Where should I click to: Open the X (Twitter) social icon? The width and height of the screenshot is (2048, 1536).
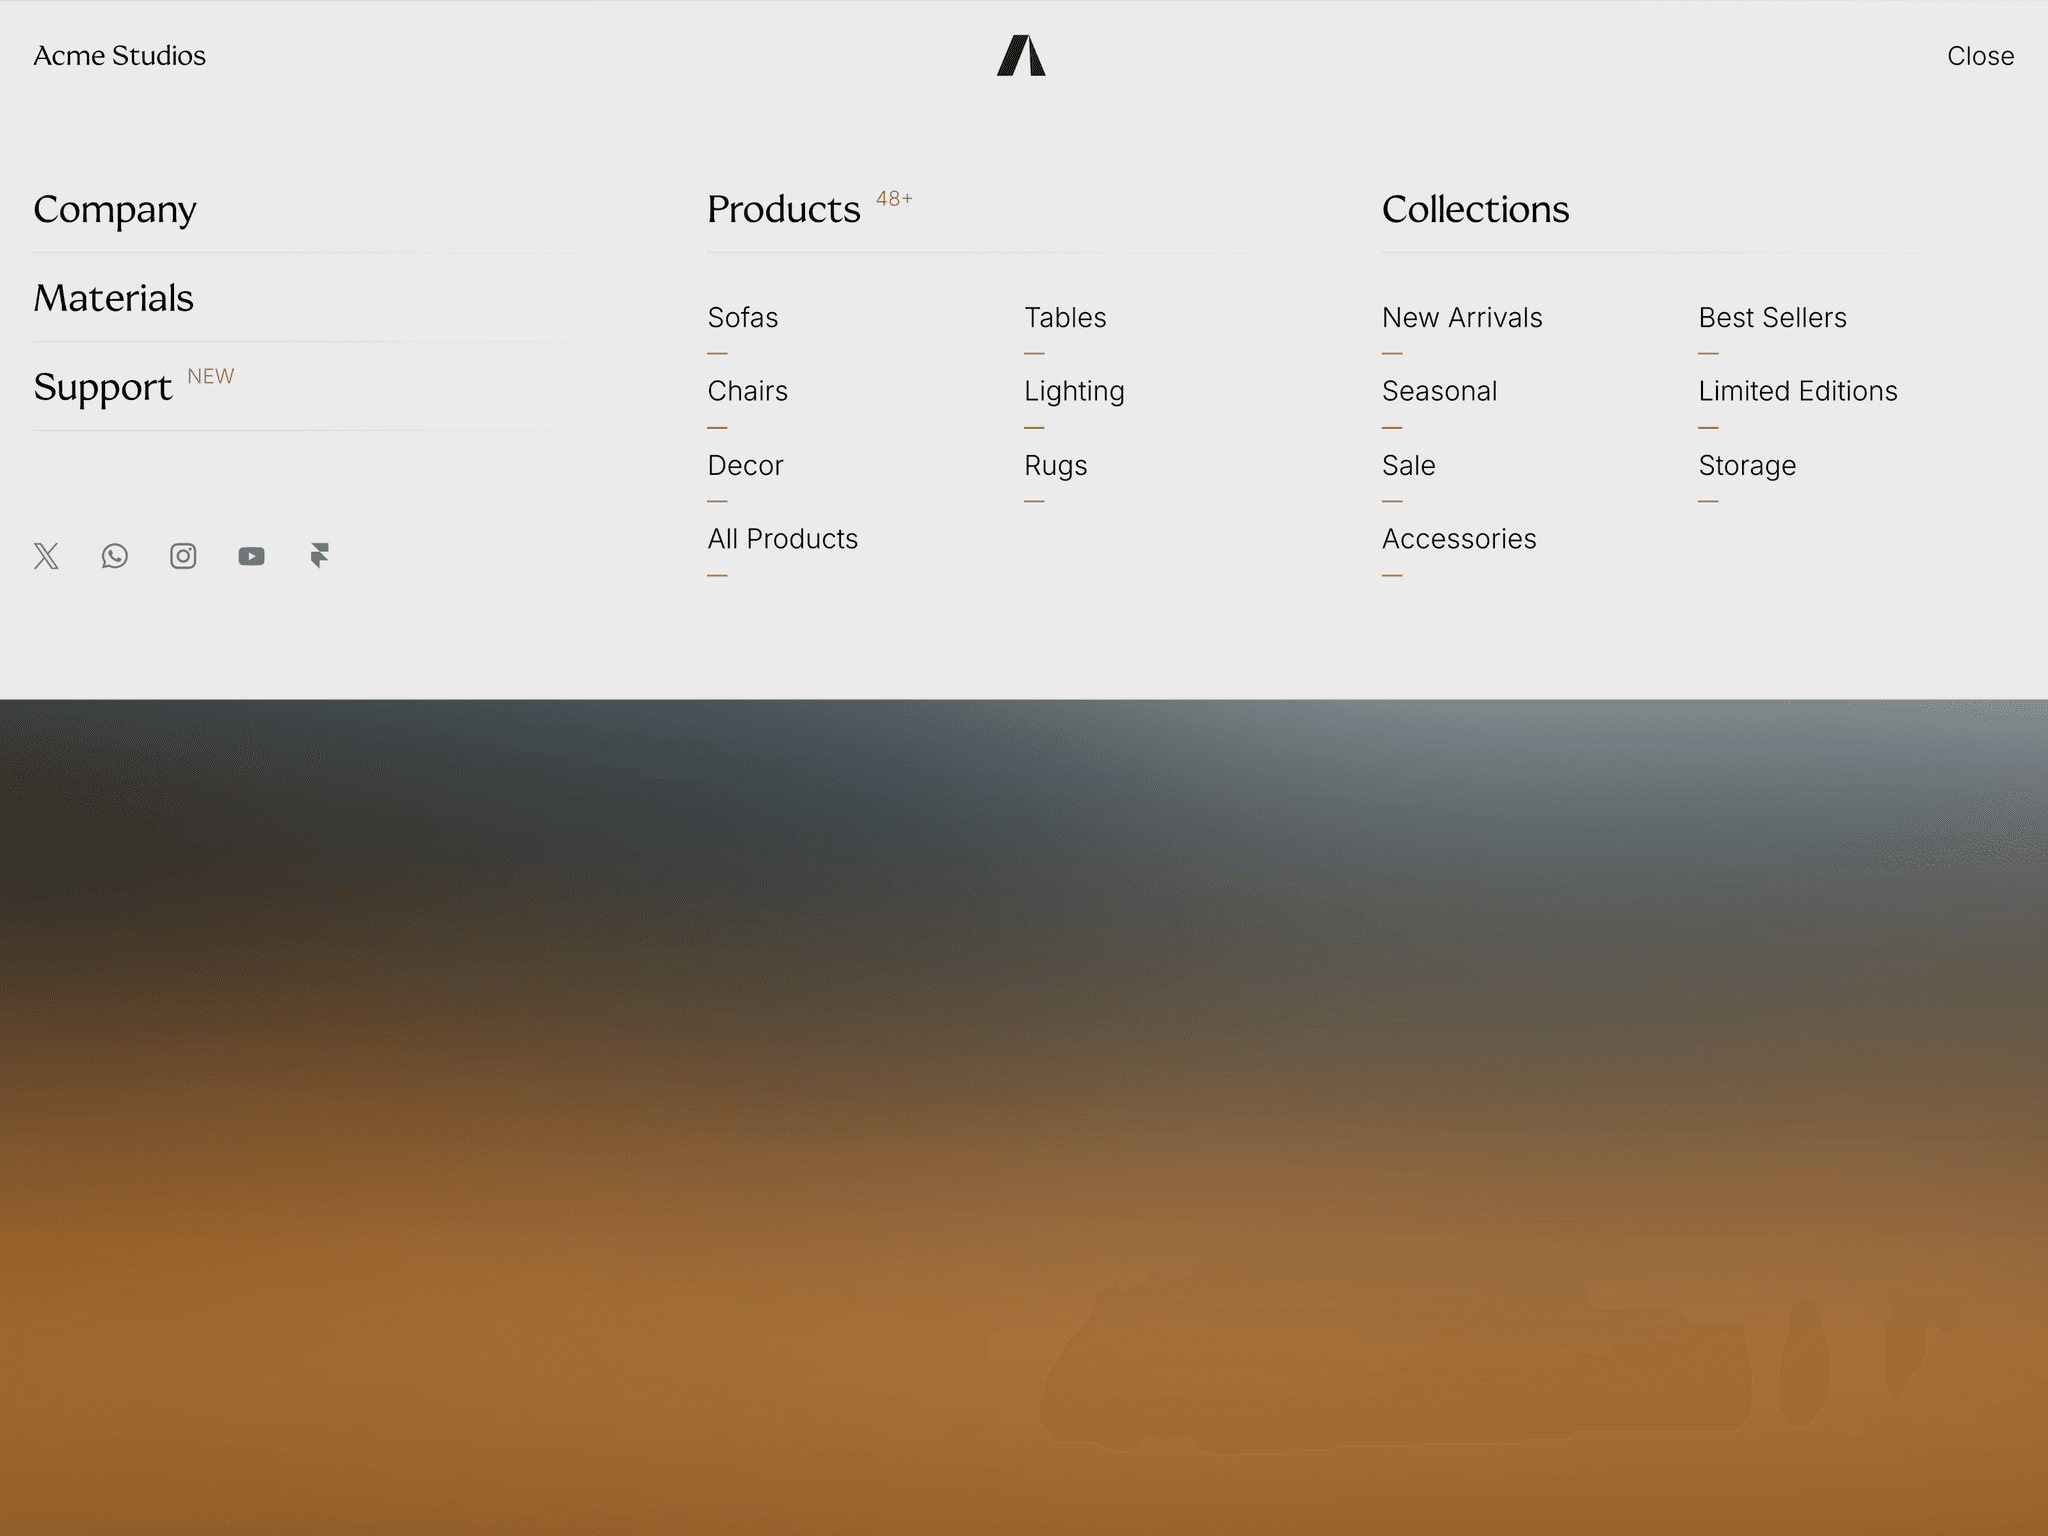click(x=46, y=556)
